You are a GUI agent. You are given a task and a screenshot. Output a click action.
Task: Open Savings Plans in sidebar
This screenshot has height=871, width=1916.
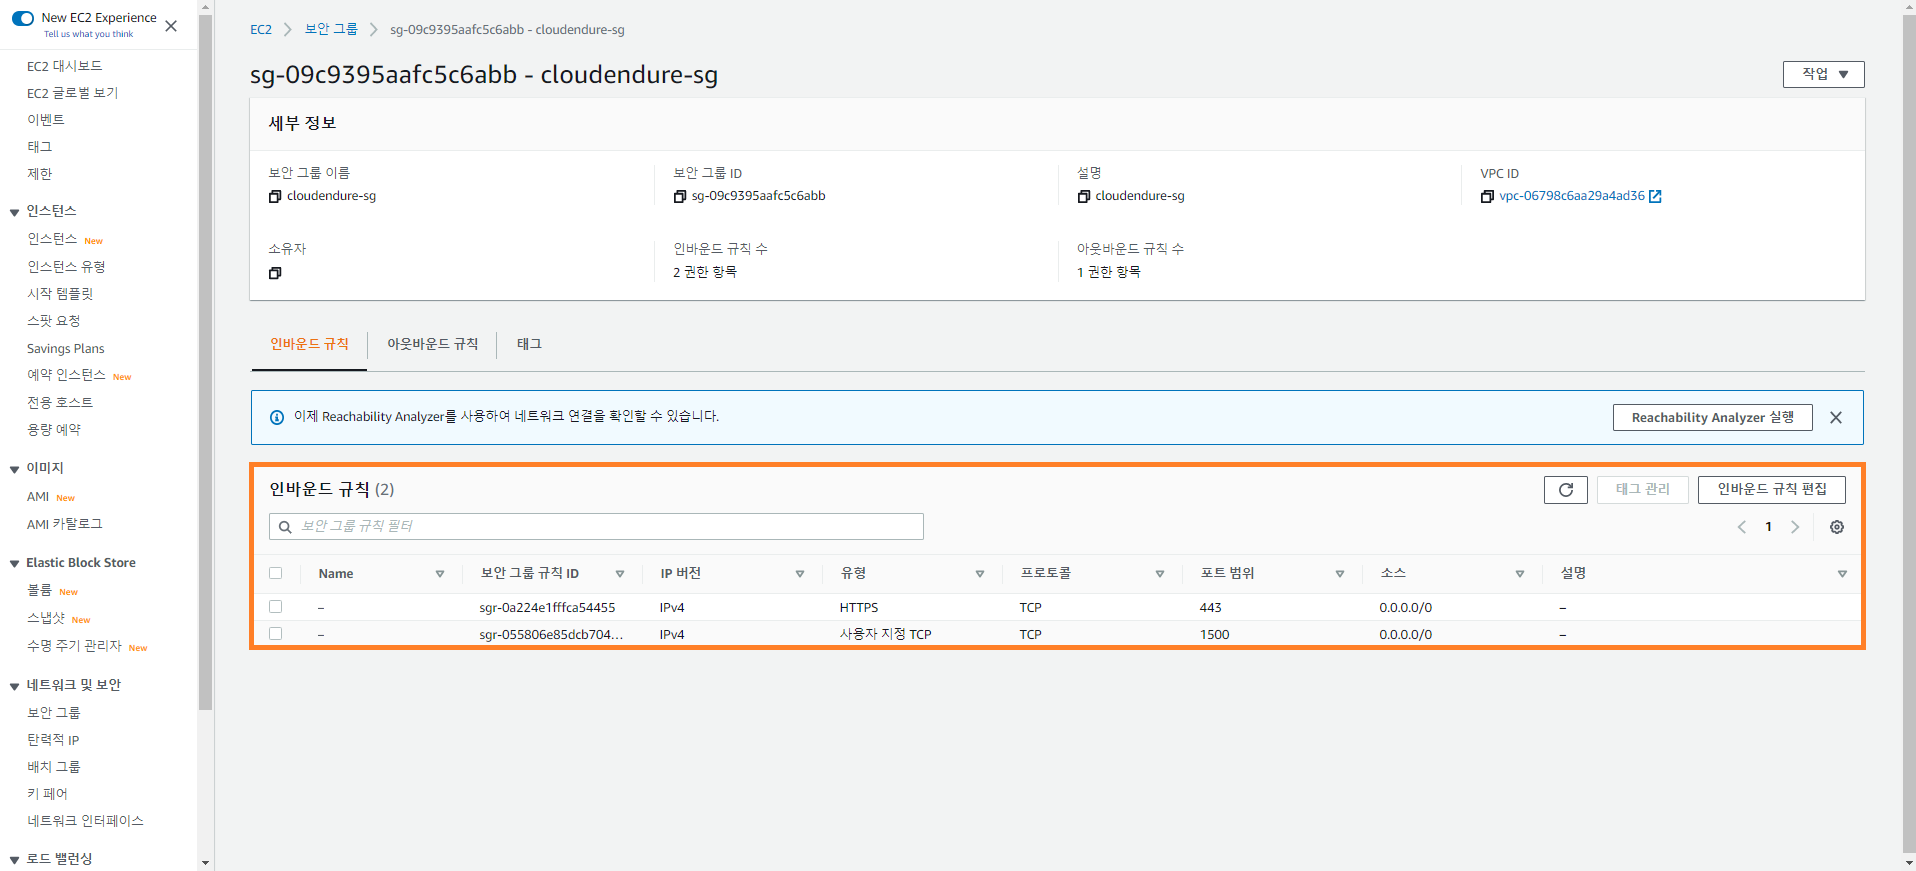65,349
